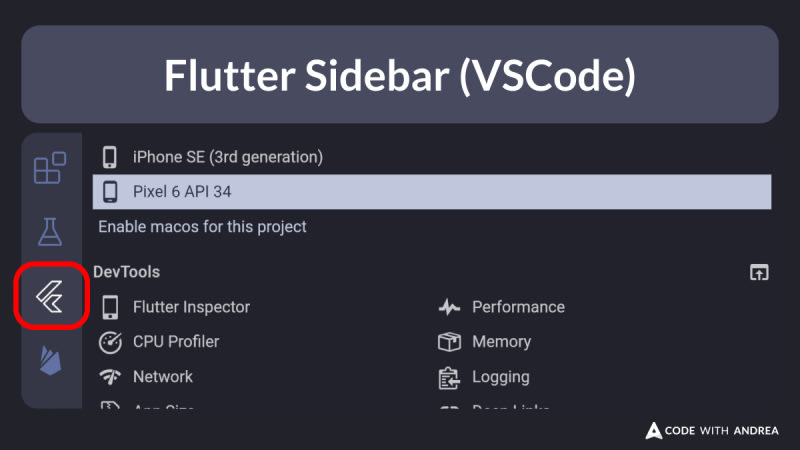The width and height of the screenshot is (800, 450).
Task: Open the Performance tool label
Action: [518, 307]
